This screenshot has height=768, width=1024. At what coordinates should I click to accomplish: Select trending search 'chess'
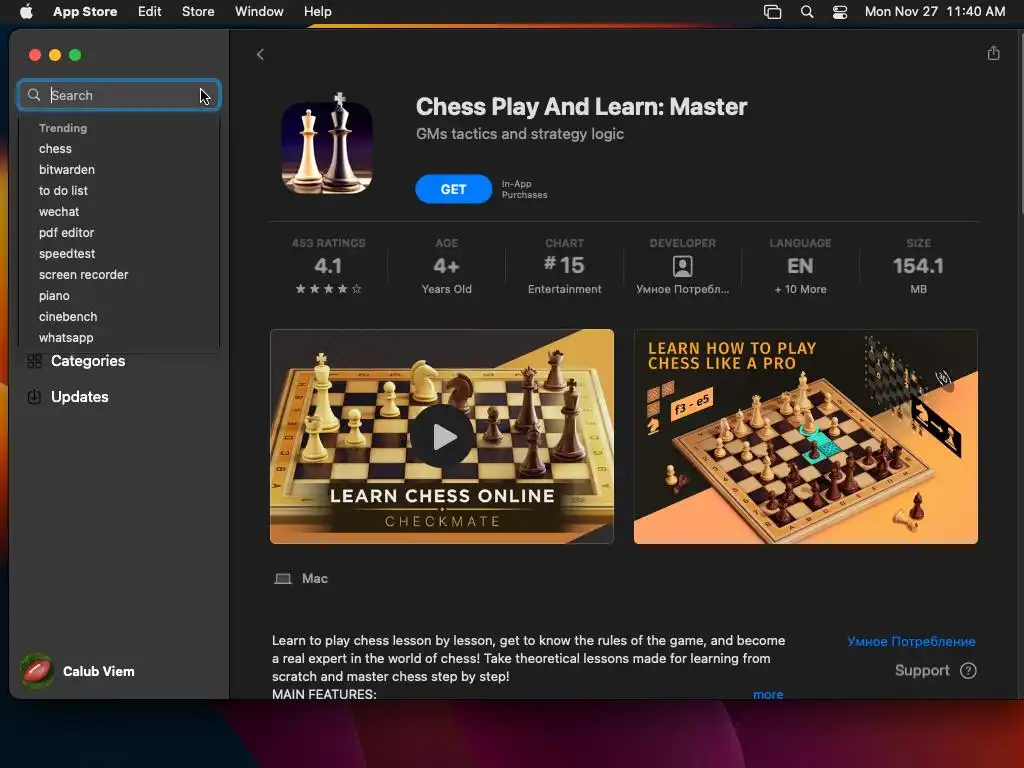tap(56, 149)
